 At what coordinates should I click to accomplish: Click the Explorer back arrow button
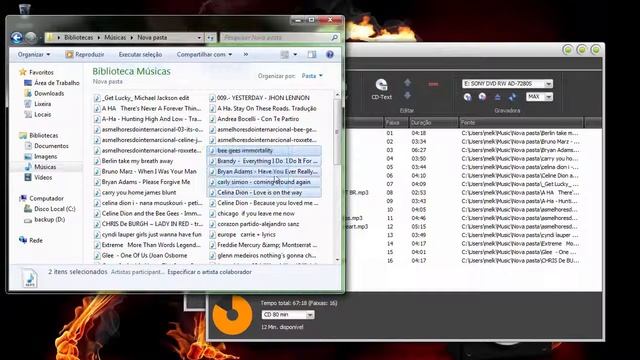coord(17,38)
